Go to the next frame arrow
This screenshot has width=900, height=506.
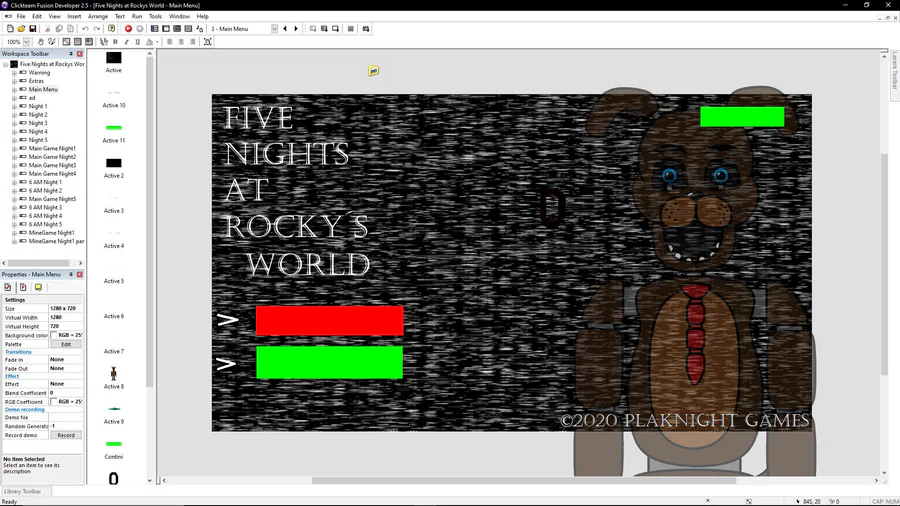(296, 29)
